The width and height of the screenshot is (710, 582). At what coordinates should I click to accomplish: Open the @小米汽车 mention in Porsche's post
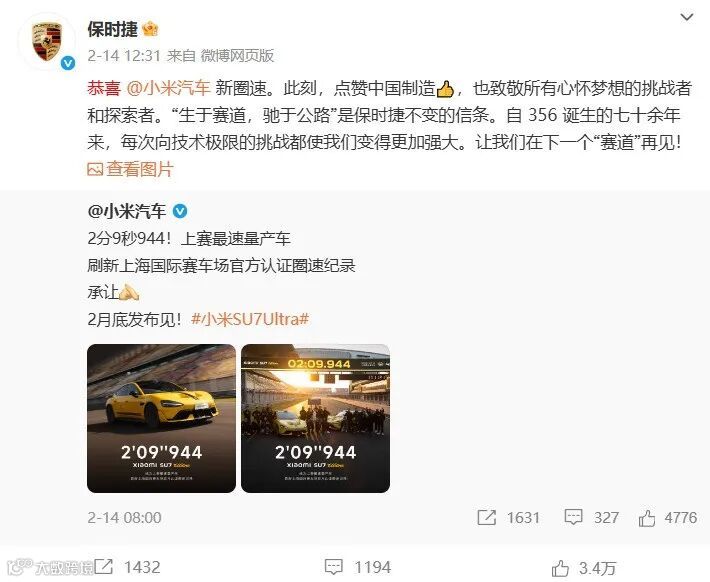tap(168, 88)
